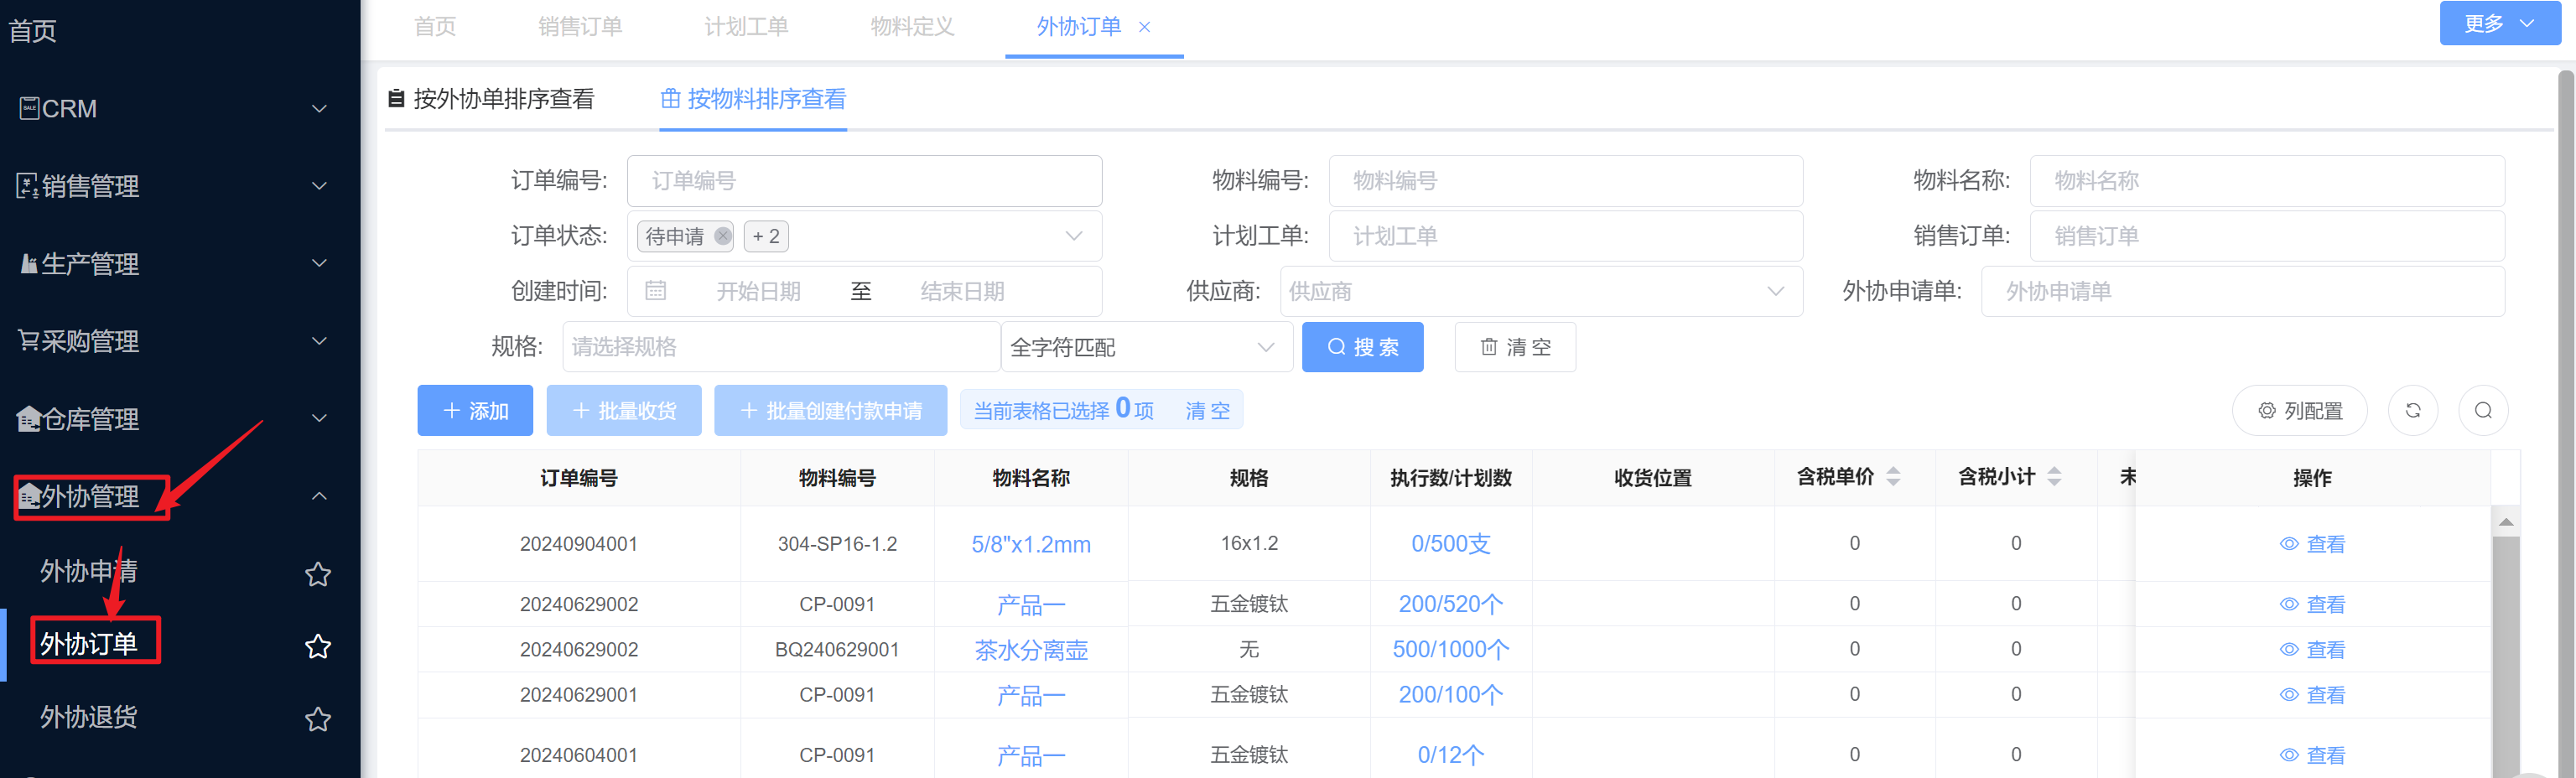Select 按物料排序查看 view tab

click(x=753, y=99)
